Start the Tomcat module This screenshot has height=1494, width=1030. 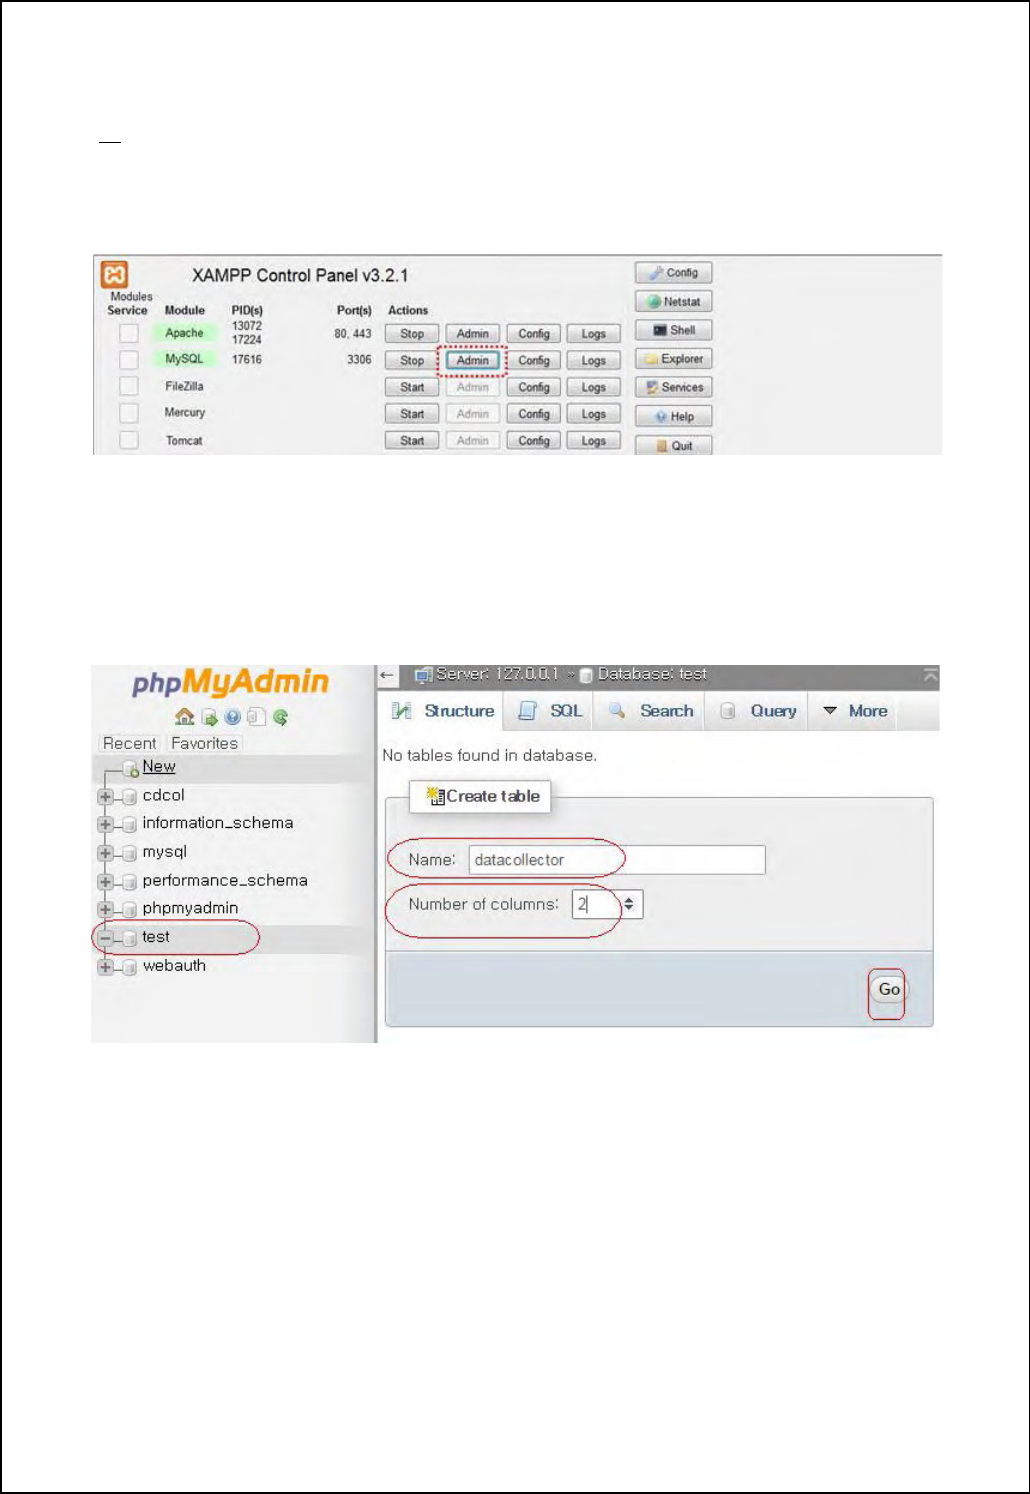[412, 441]
